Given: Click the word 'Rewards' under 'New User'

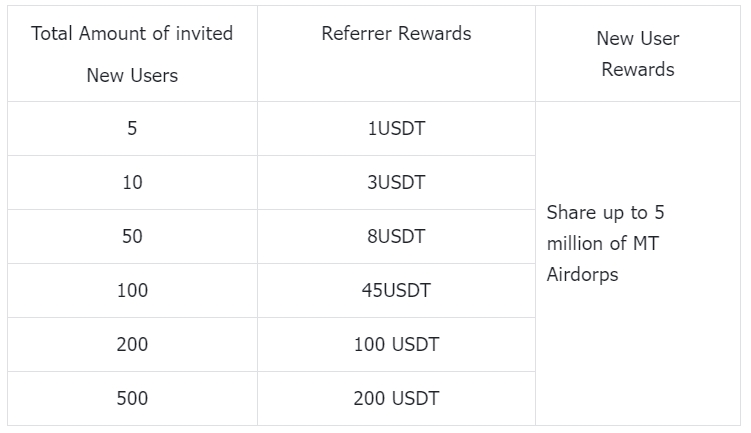Looking at the screenshot, I should (x=637, y=70).
